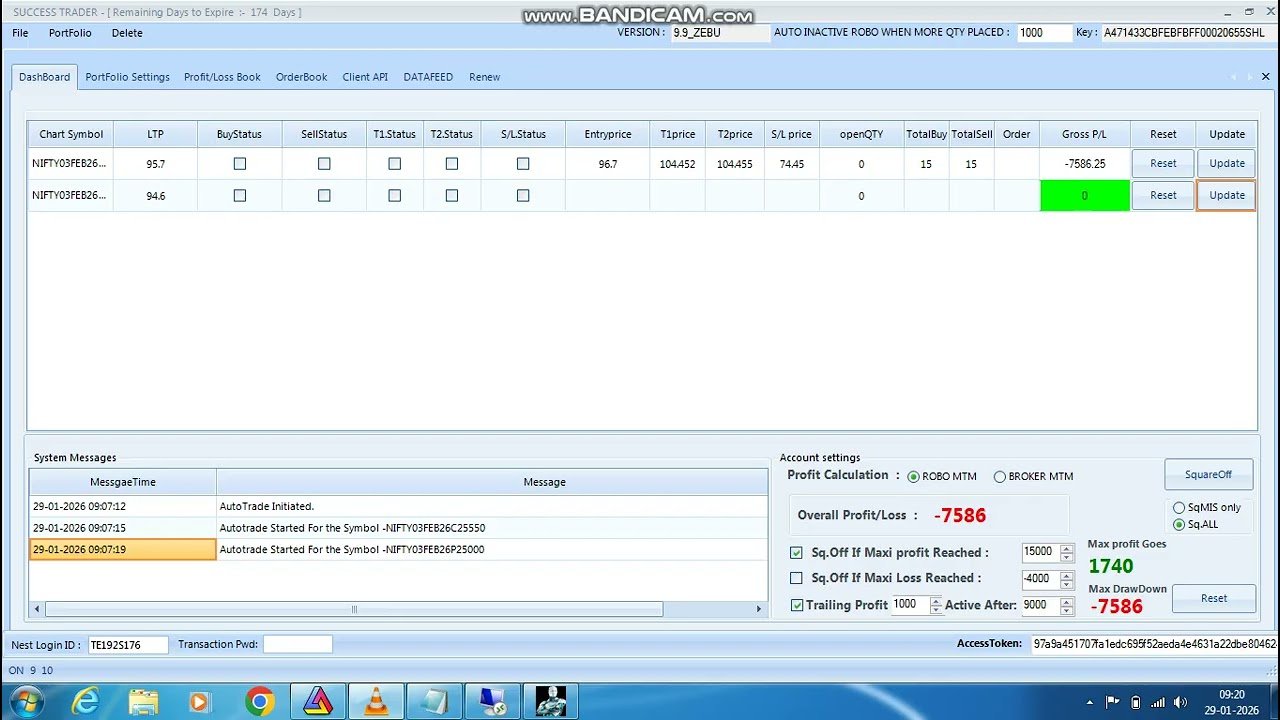
Task: Launch Internet Explorer from the taskbar
Action: point(86,700)
